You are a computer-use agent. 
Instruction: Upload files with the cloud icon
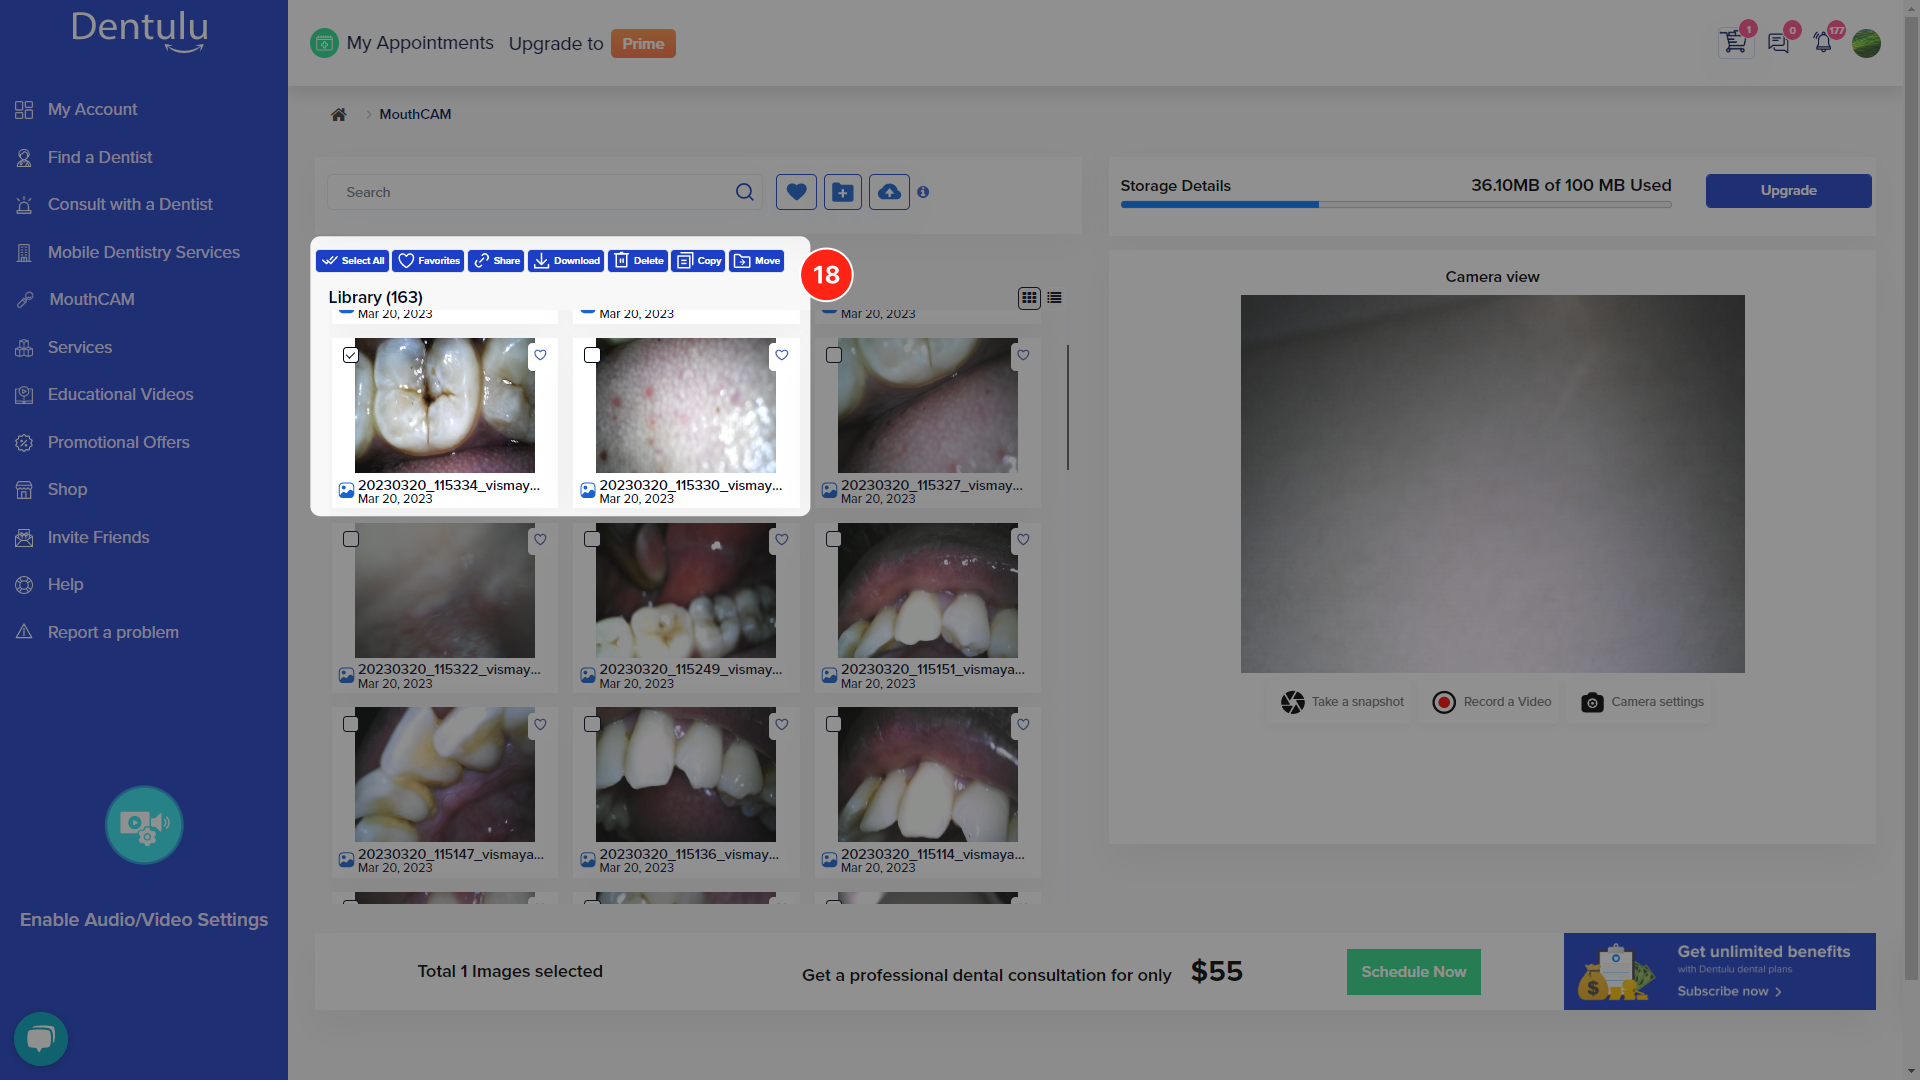[889, 192]
